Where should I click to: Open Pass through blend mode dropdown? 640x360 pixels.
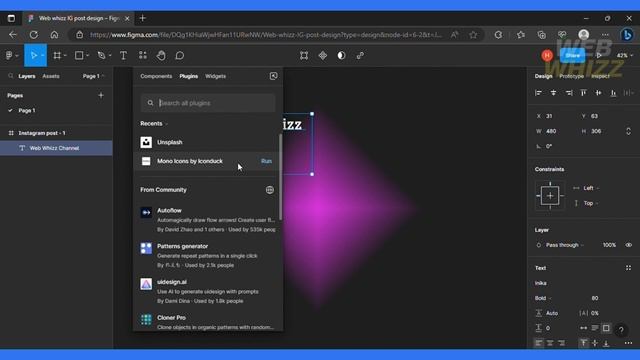564,245
